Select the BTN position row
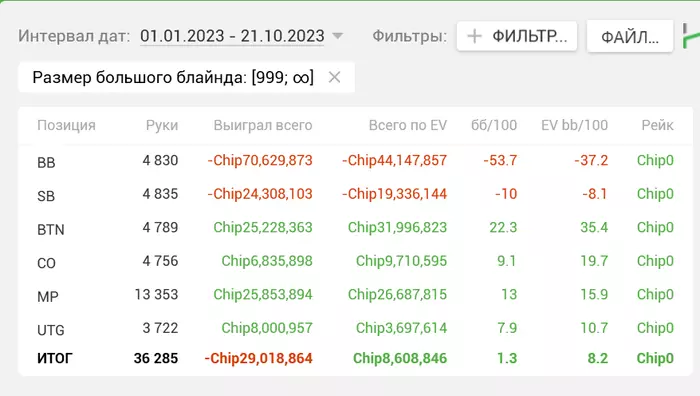The width and height of the screenshot is (700, 396). (x=355, y=228)
